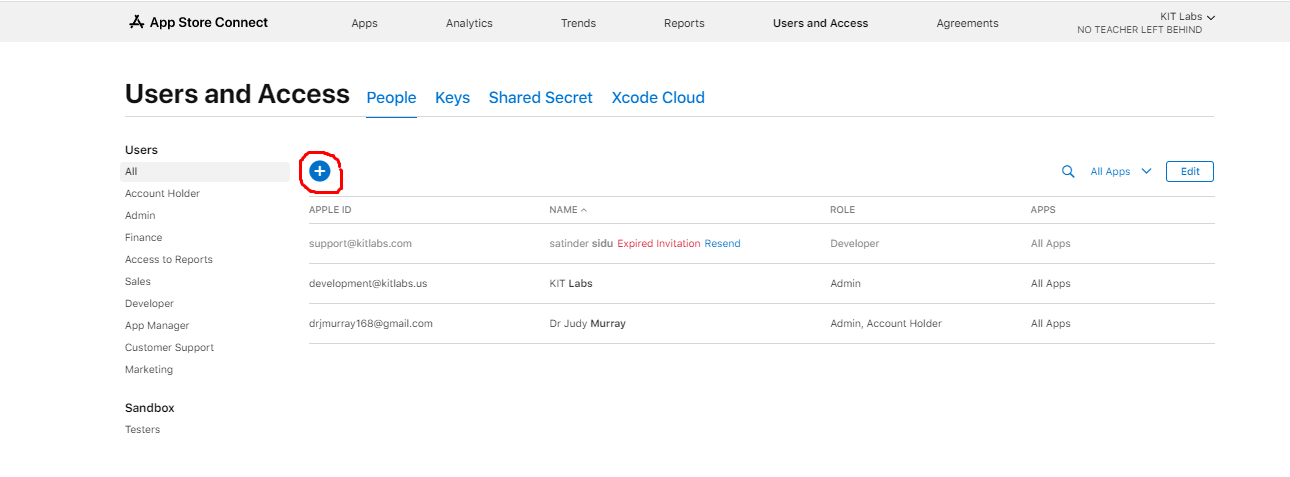Click the APPLE ID column header
The image size is (1290, 477).
[330, 210]
